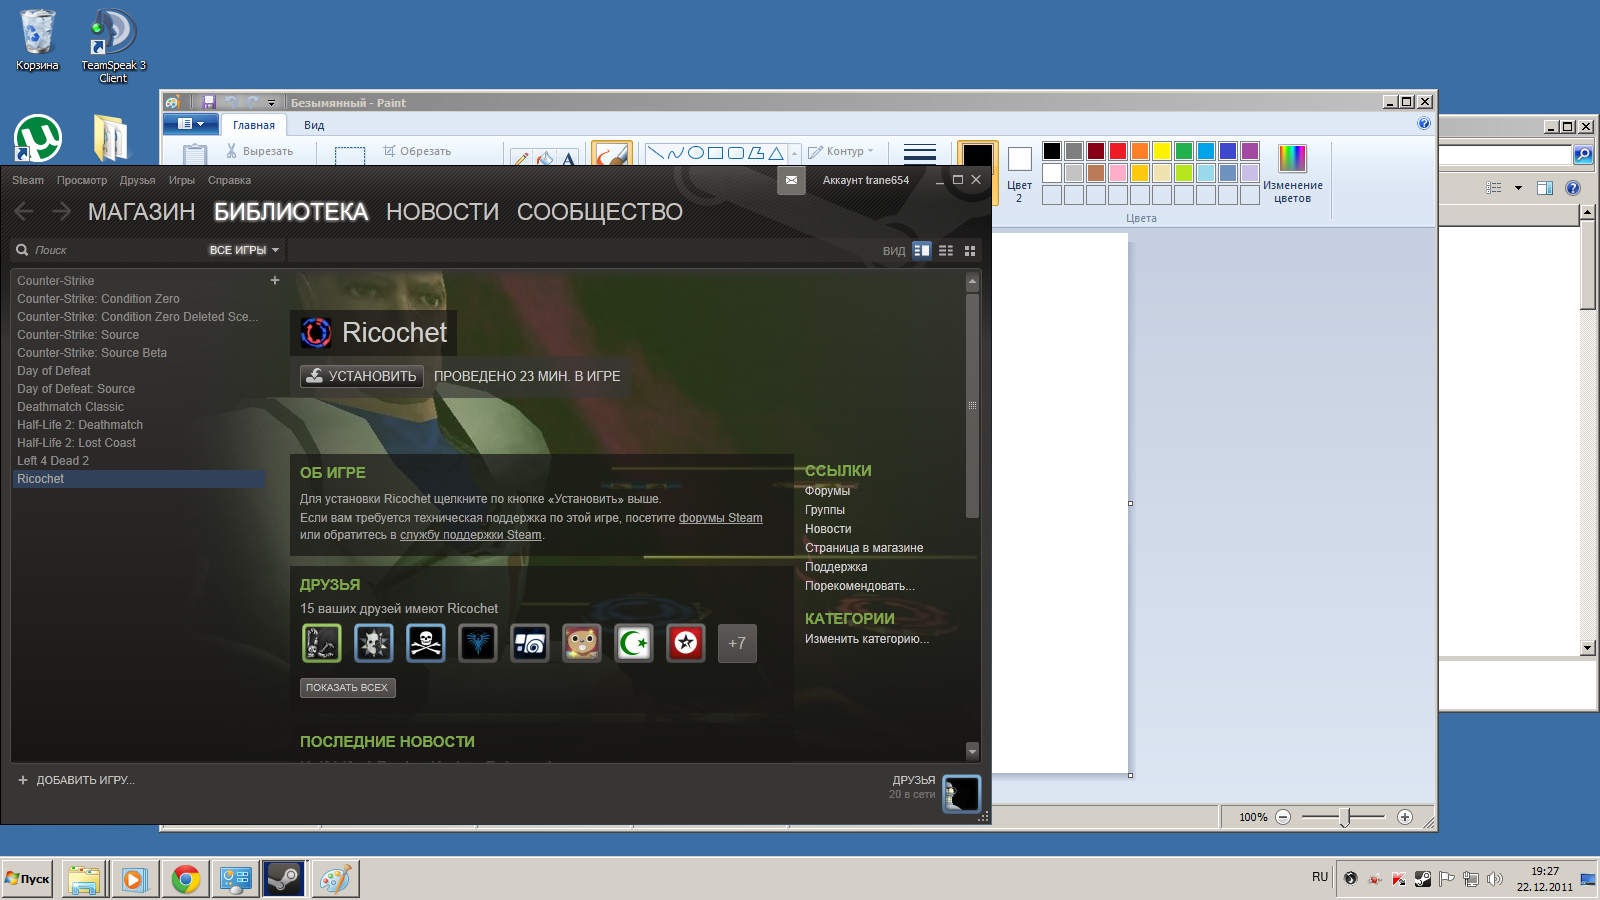This screenshot has width=1600, height=900.
Task: Click explorer search magnifier button
Action: pyautogui.click(x=1583, y=155)
